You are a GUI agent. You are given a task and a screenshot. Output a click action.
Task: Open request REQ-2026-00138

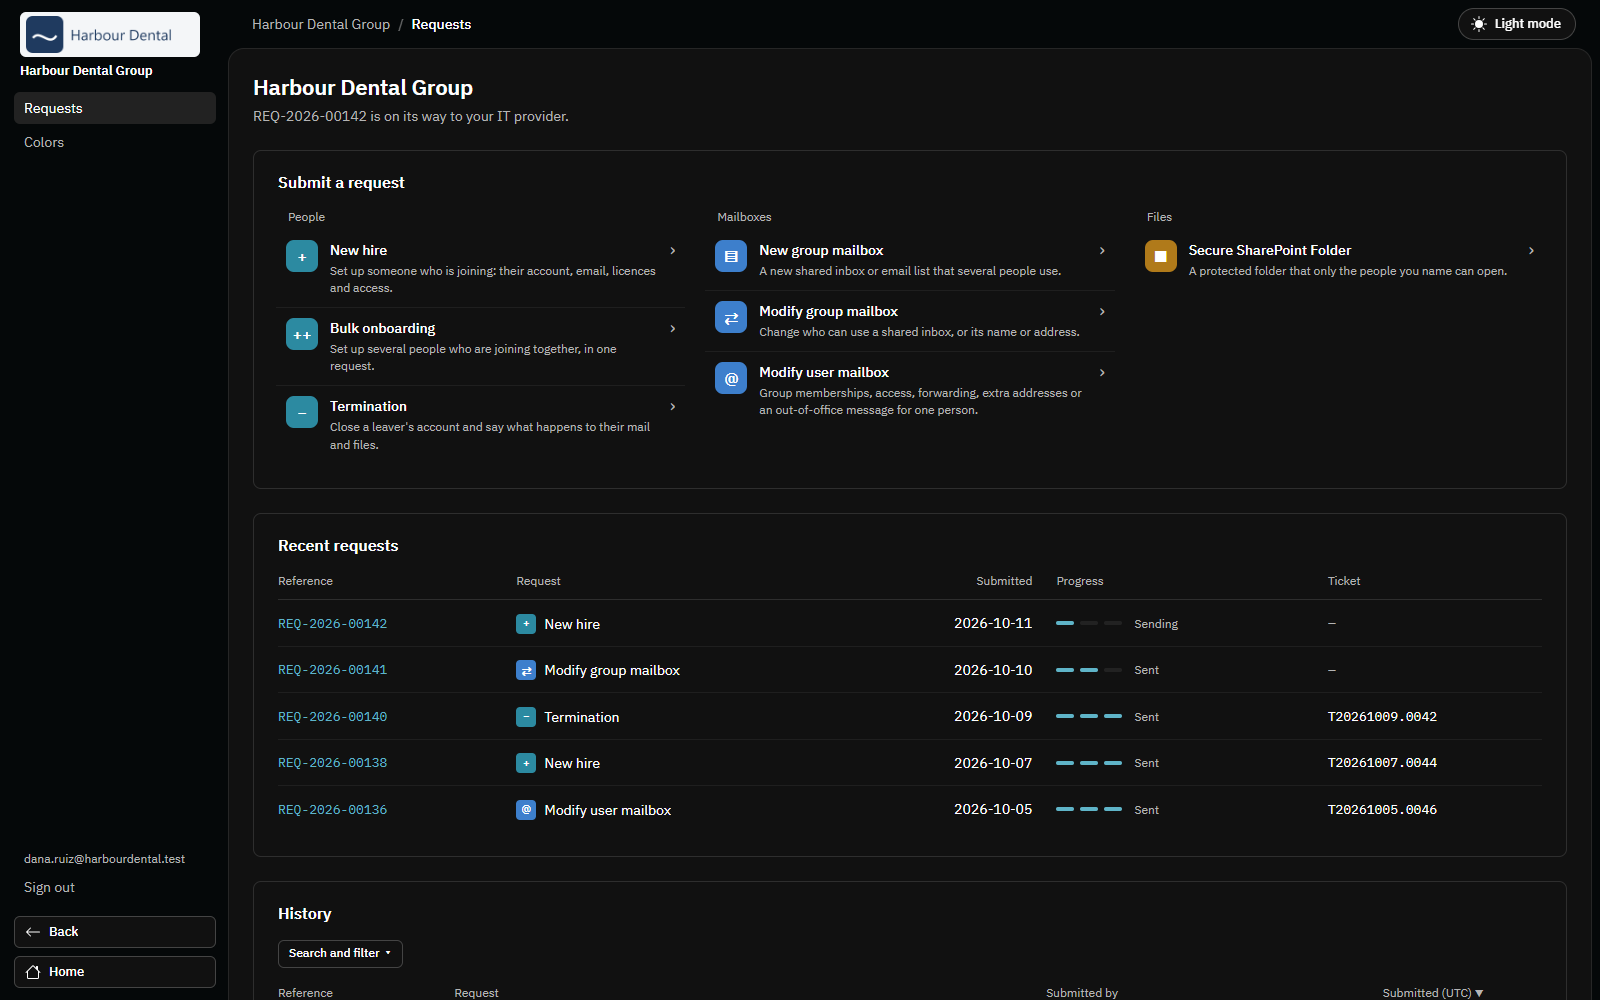(x=332, y=763)
